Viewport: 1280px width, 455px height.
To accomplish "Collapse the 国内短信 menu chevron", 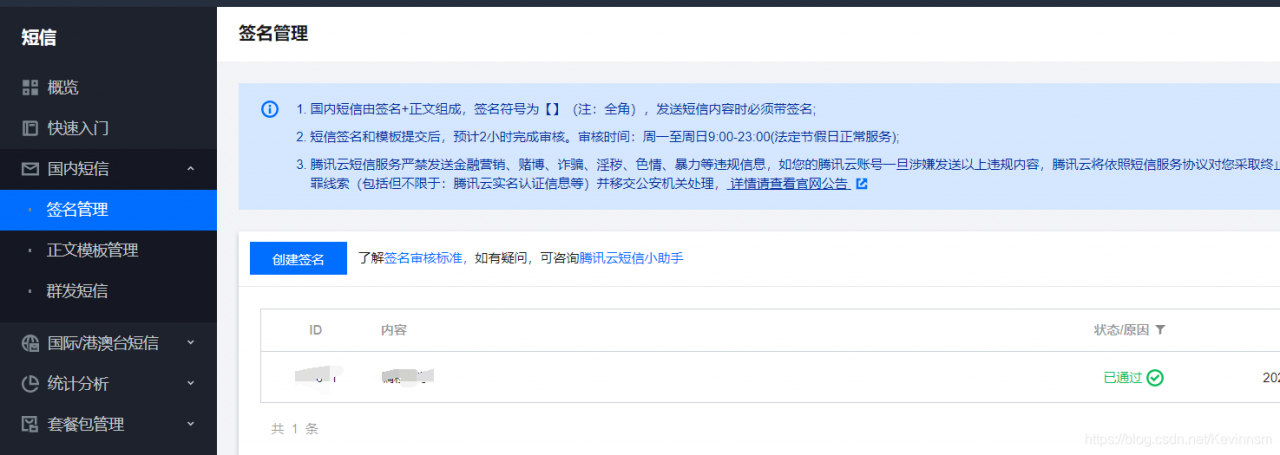I will coord(191,169).
